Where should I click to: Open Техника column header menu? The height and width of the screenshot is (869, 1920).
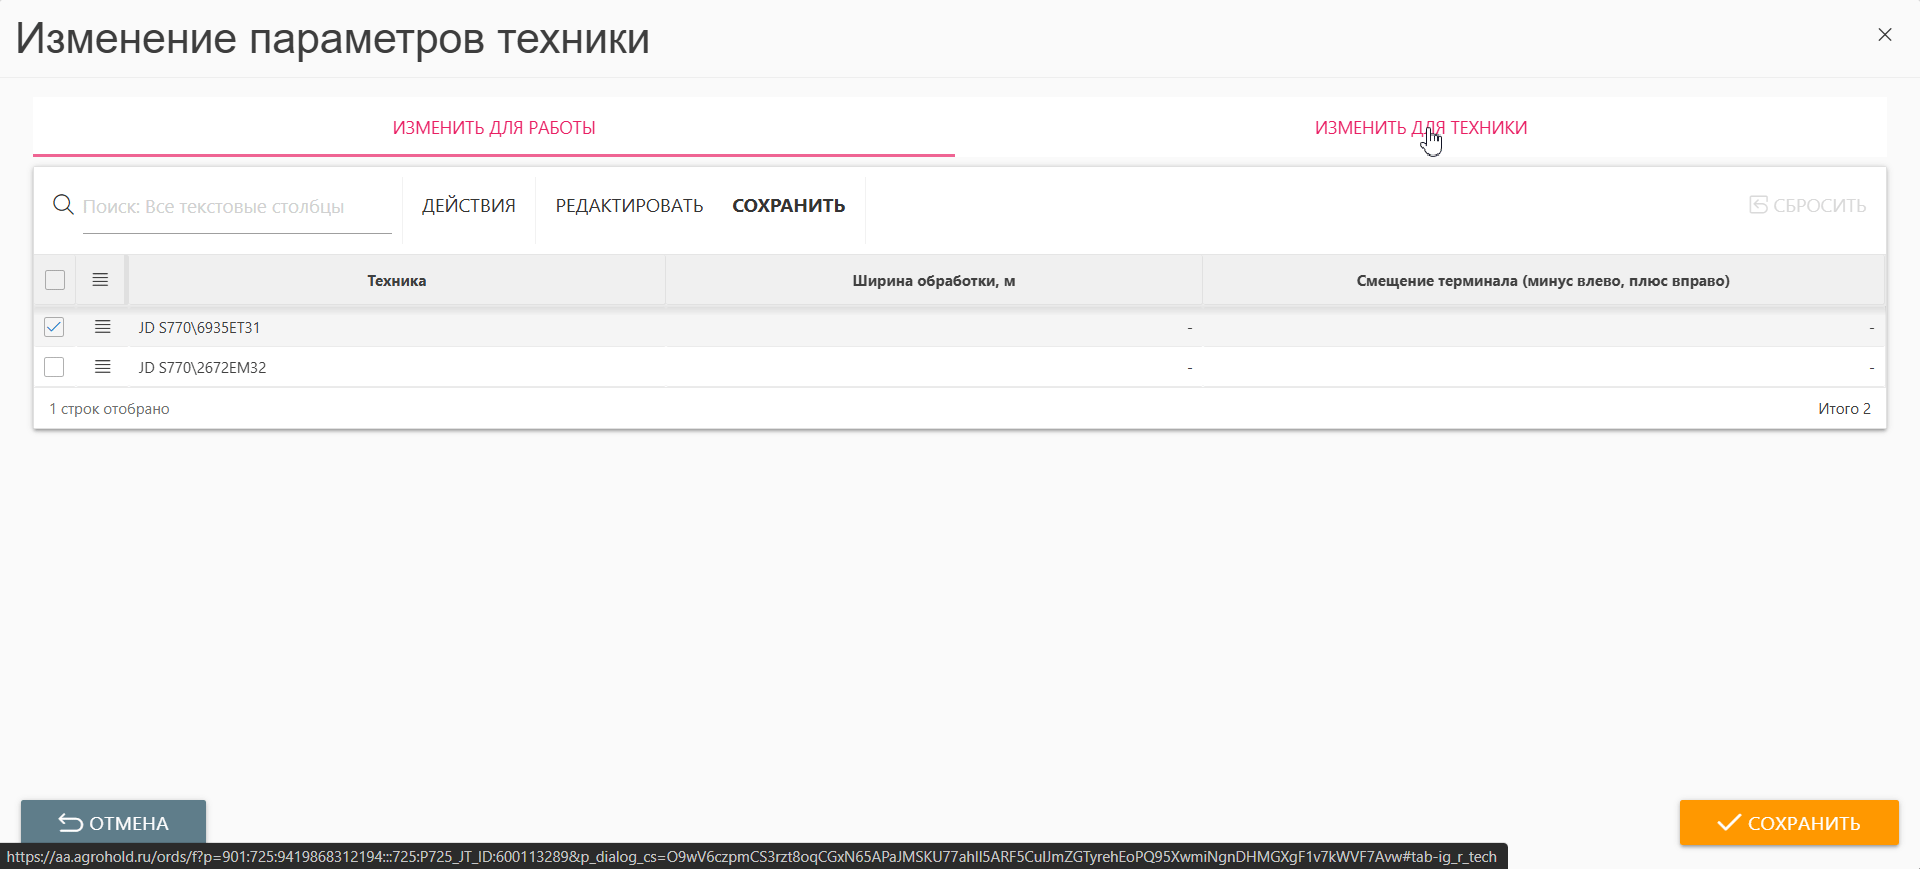click(396, 281)
